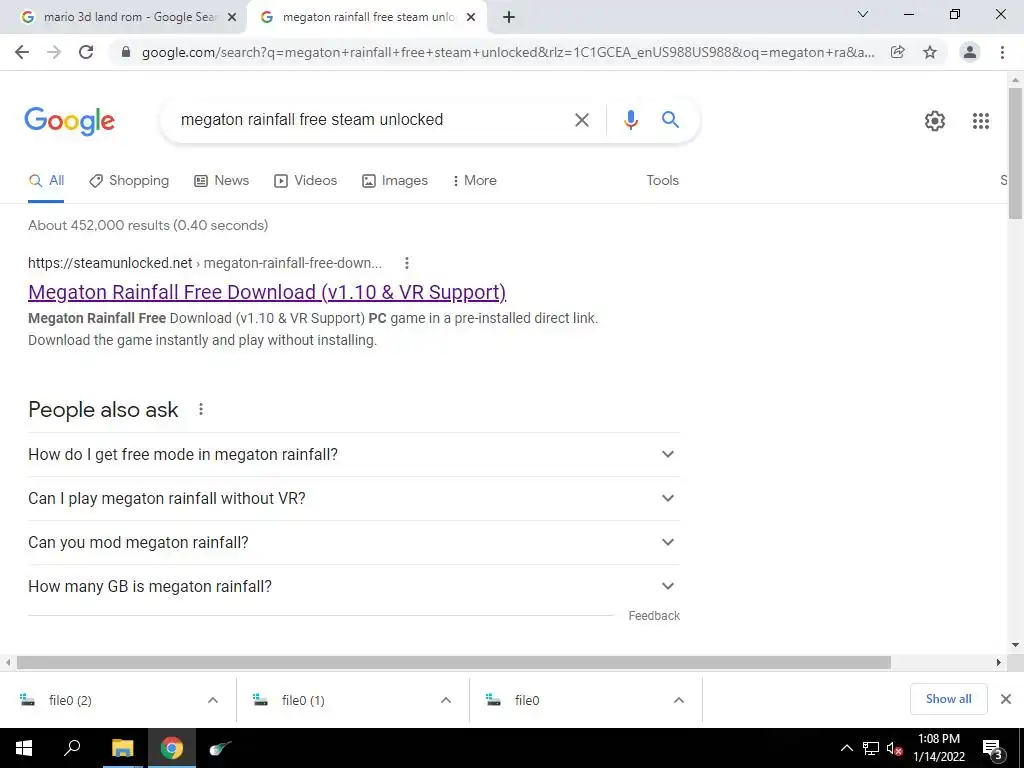Bookmark this page with the star icon
1024x768 pixels.
coord(930,52)
